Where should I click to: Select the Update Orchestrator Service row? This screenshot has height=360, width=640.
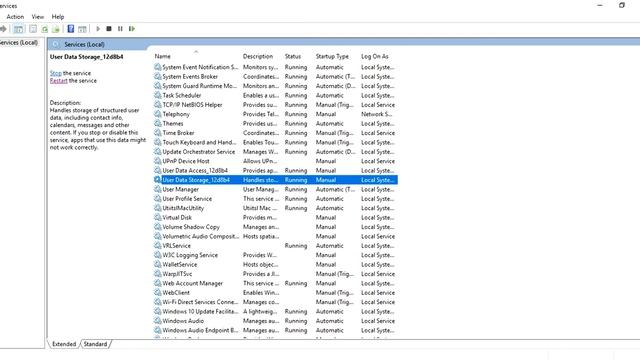coord(275,151)
